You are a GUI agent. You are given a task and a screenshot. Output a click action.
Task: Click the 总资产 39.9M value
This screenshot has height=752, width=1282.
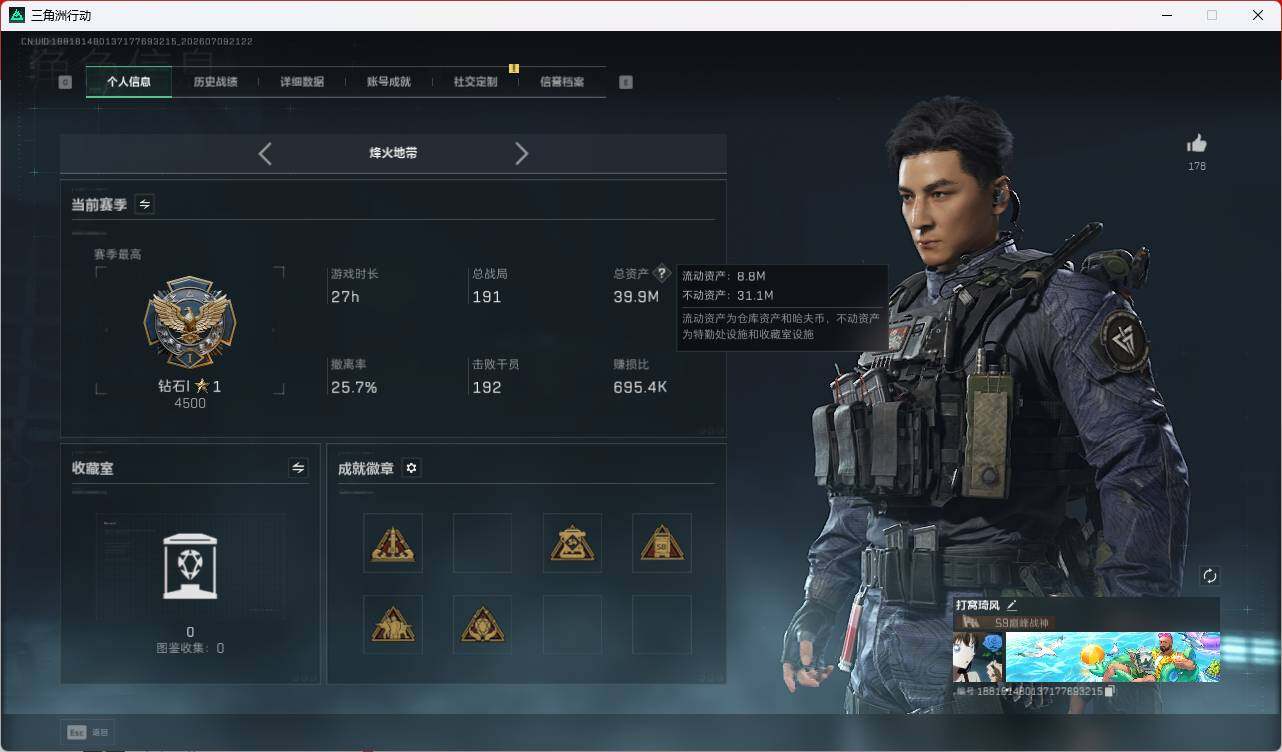pyautogui.click(x=636, y=297)
